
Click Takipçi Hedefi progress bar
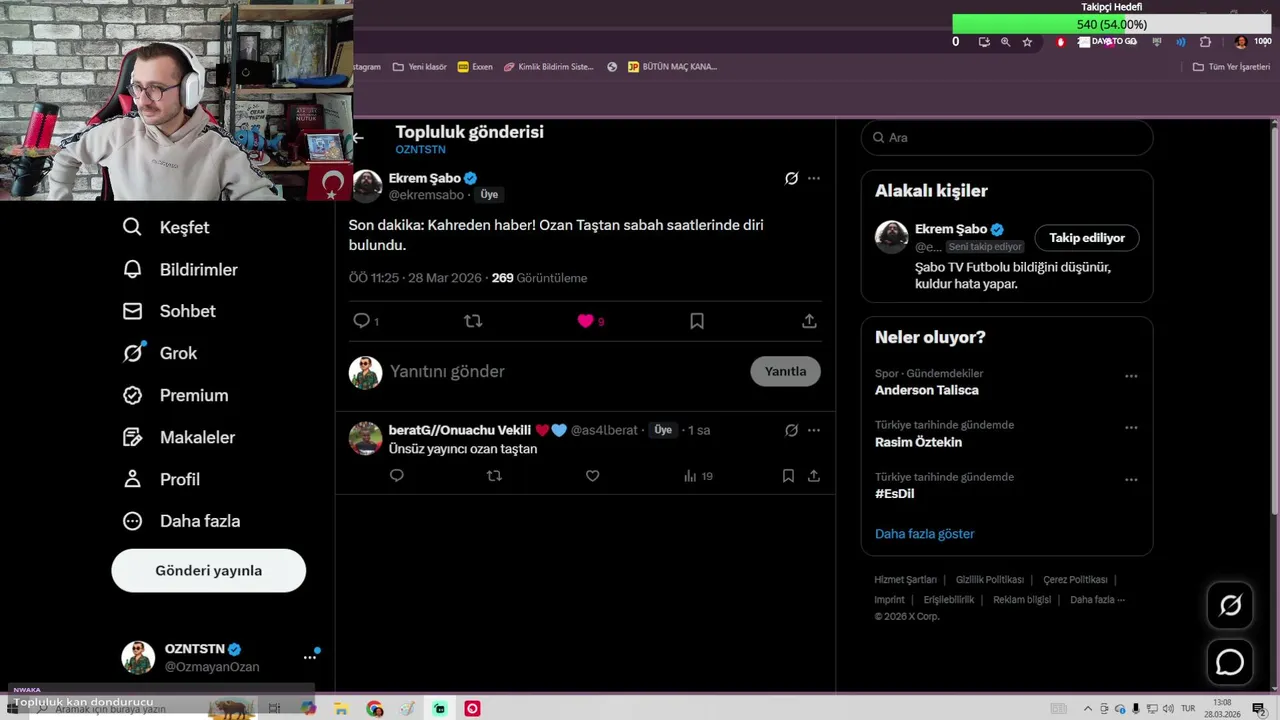pos(1111,24)
